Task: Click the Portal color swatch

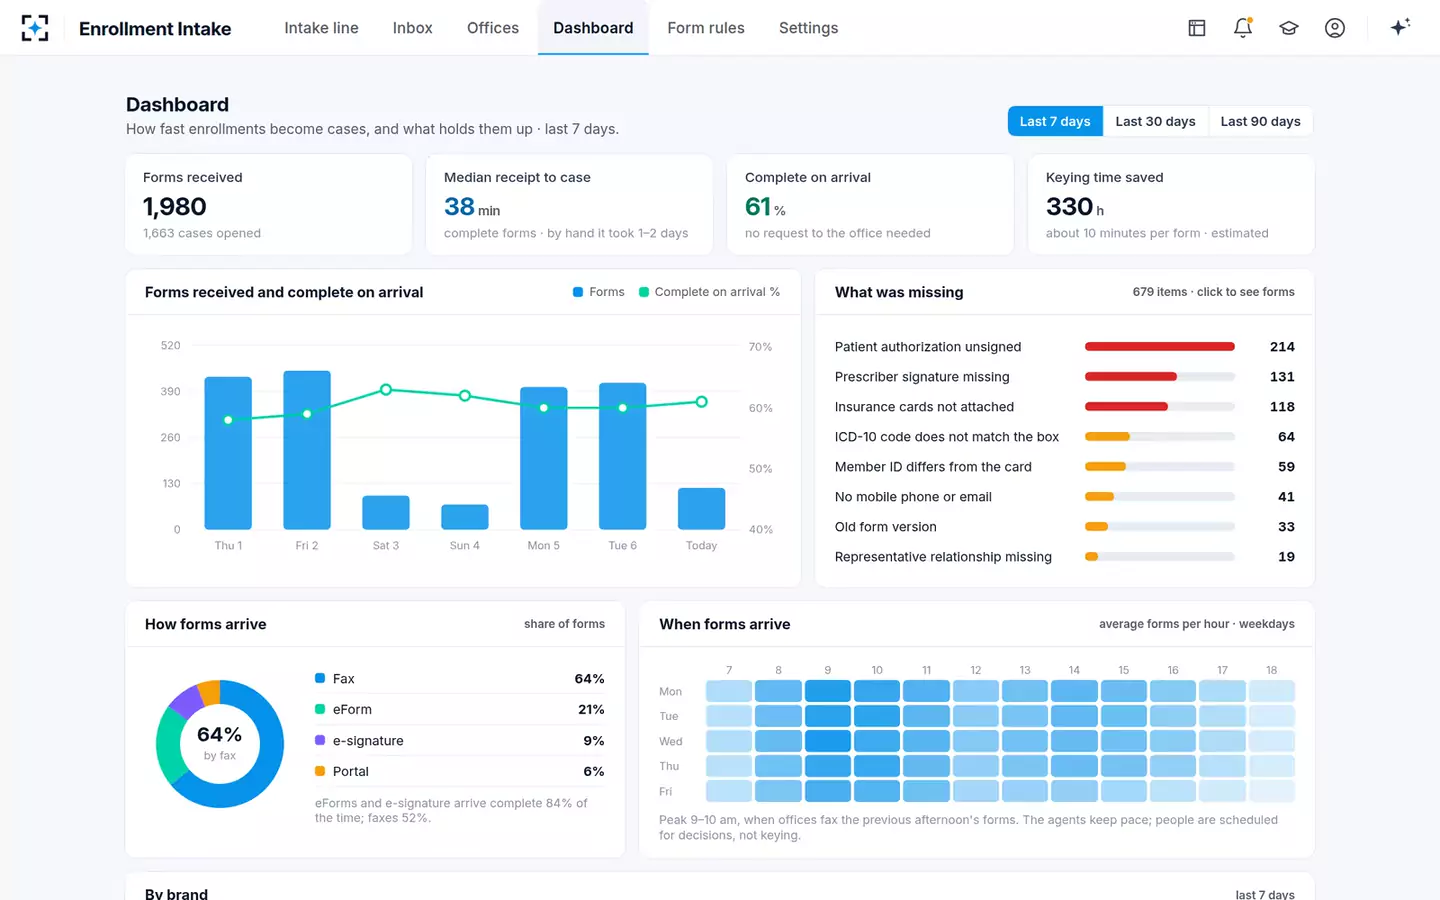Action: tap(320, 771)
